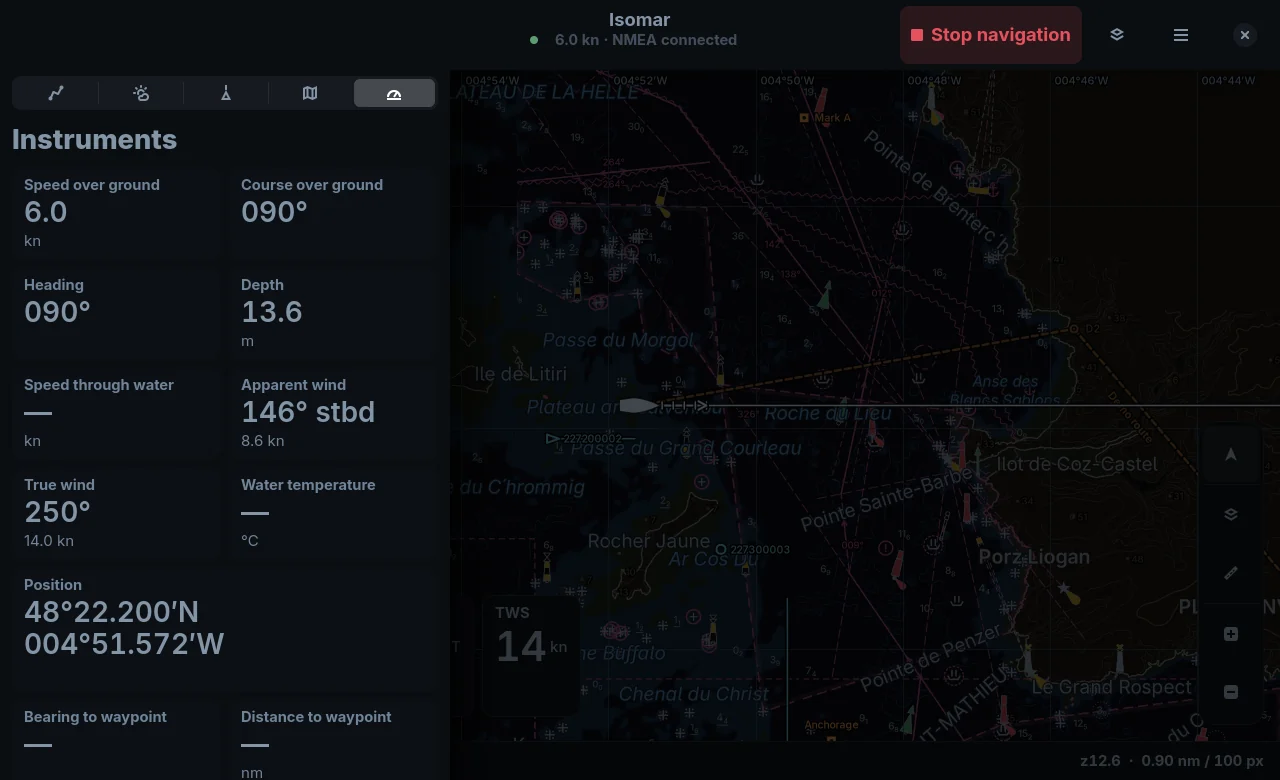Center map on boat arrow icon
This screenshot has width=1280, height=780.
1231,455
